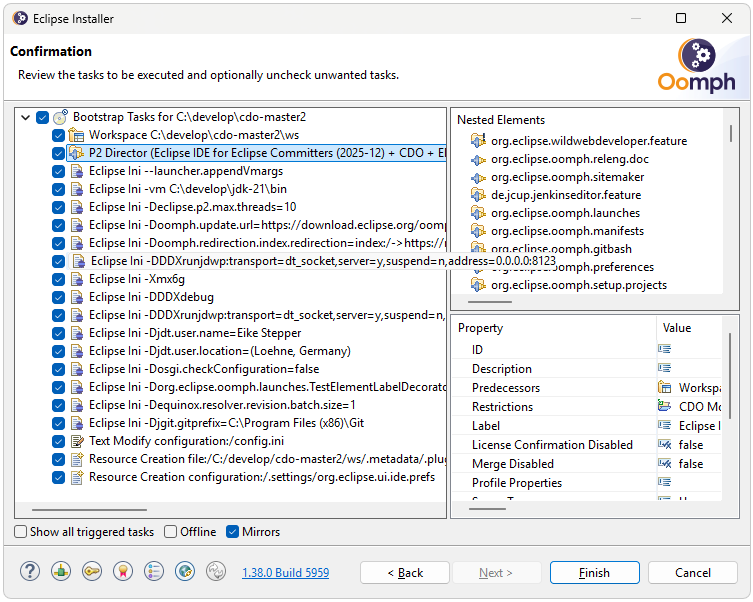Image resolution: width=753 pixels, height=602 pixels.
Task: Open the help question mark icon
Action: coord(30,572)
